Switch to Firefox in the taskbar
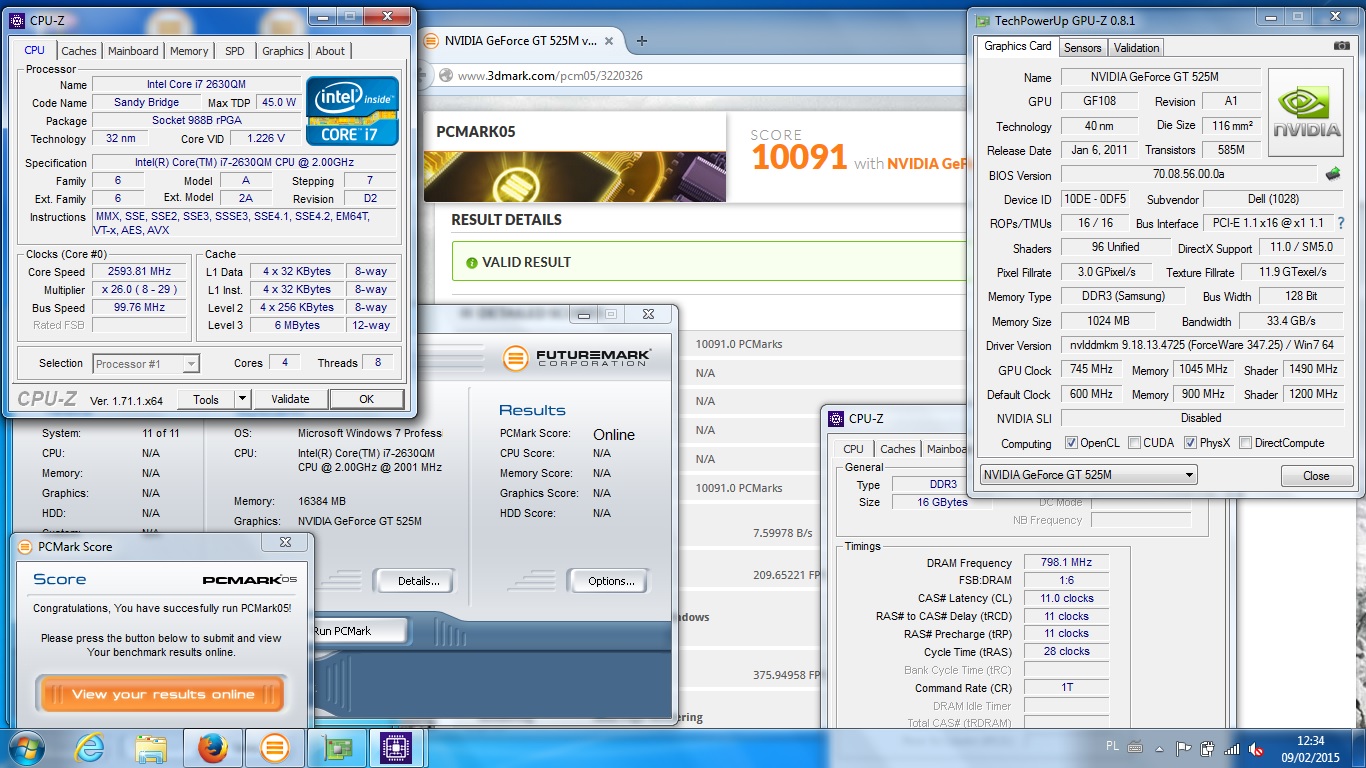 coord(212,747)
